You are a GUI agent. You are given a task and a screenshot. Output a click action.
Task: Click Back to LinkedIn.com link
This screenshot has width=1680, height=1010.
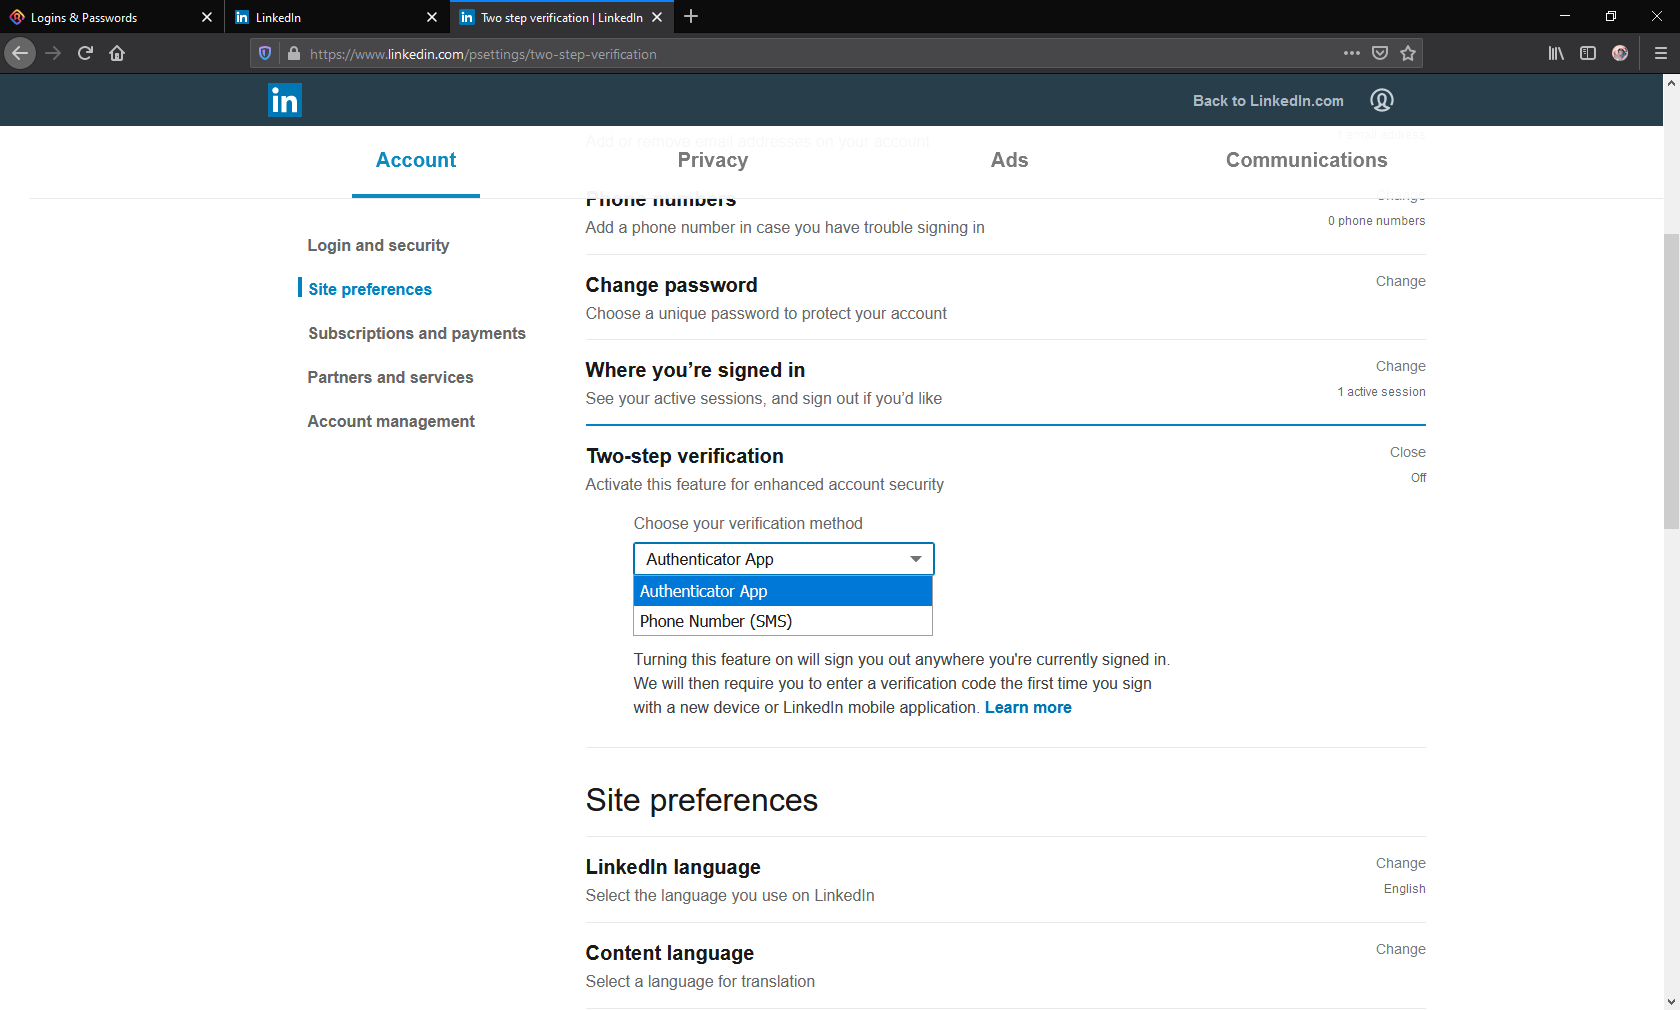point(1268,101)
